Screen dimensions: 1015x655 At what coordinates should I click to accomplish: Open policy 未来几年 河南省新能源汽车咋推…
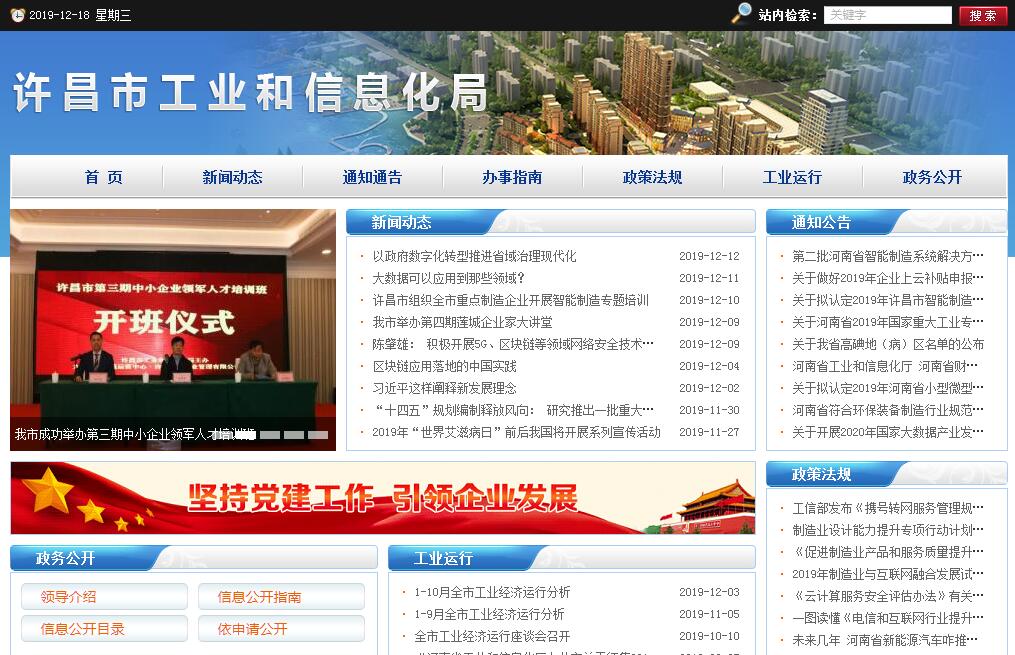point(885,640)
